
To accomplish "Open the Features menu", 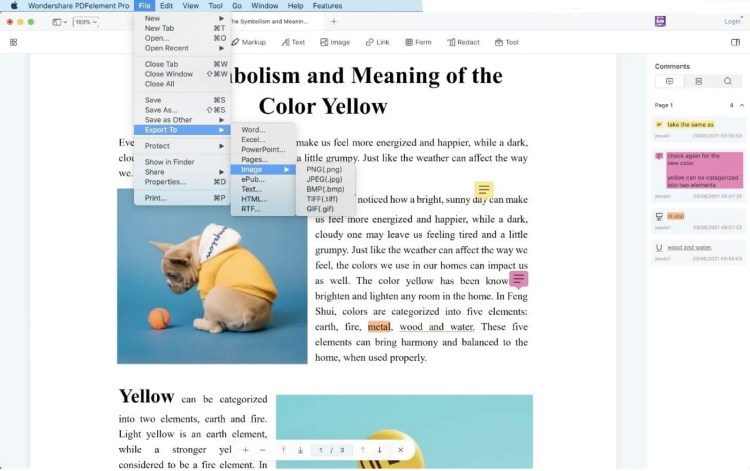I will (327, 6).
